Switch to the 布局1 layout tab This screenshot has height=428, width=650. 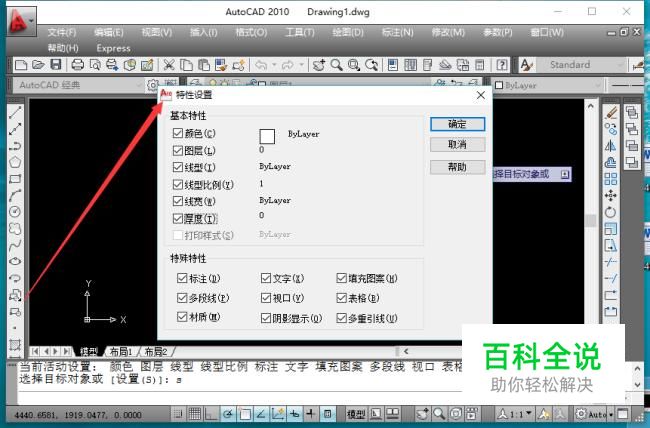tap(121, 352)
